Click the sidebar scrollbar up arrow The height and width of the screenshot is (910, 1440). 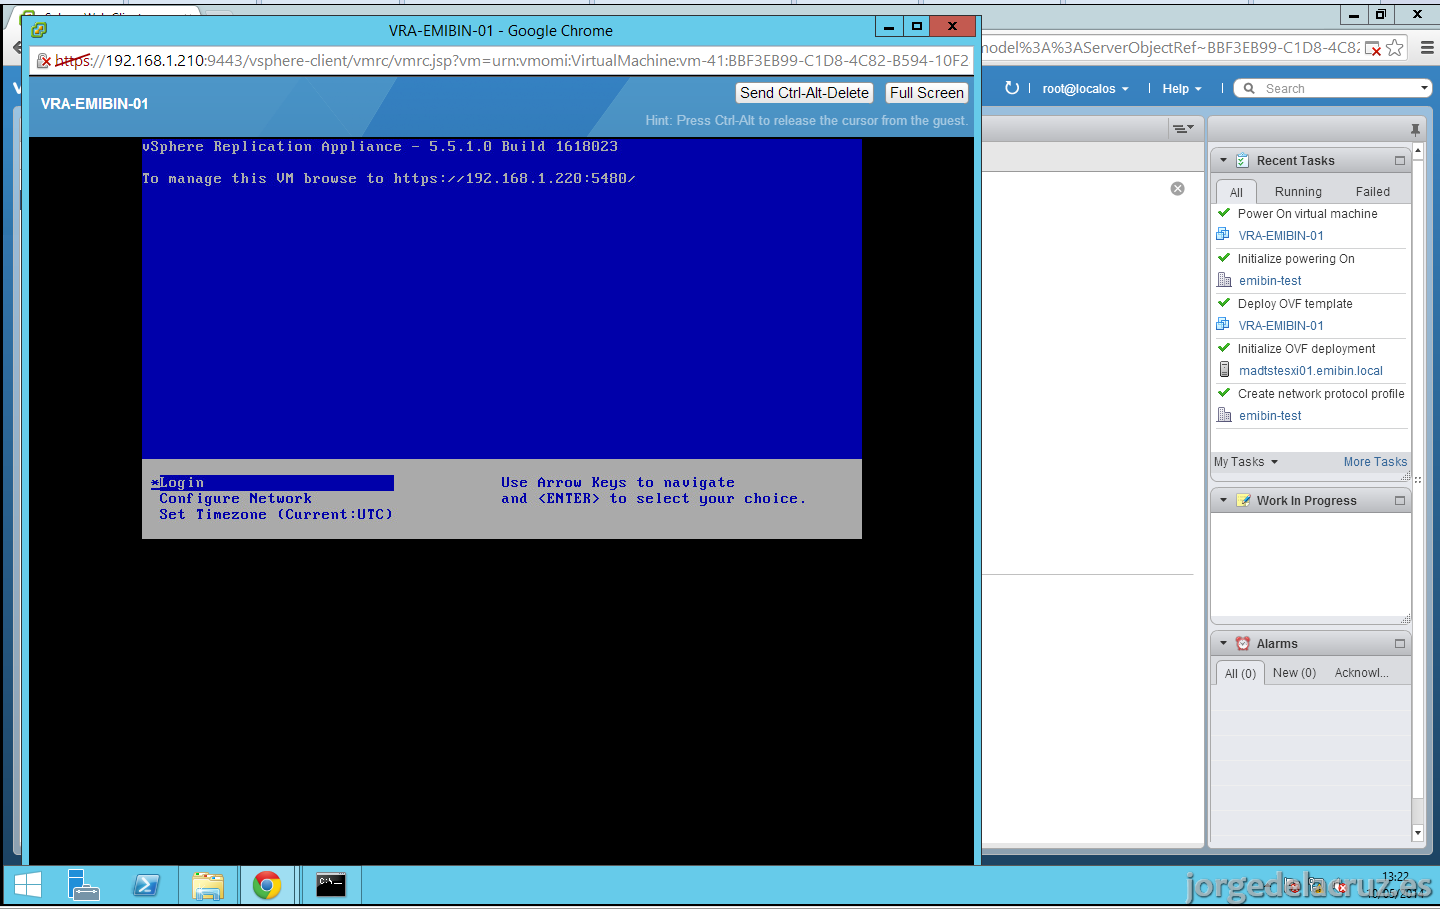tap(1418, 150)
